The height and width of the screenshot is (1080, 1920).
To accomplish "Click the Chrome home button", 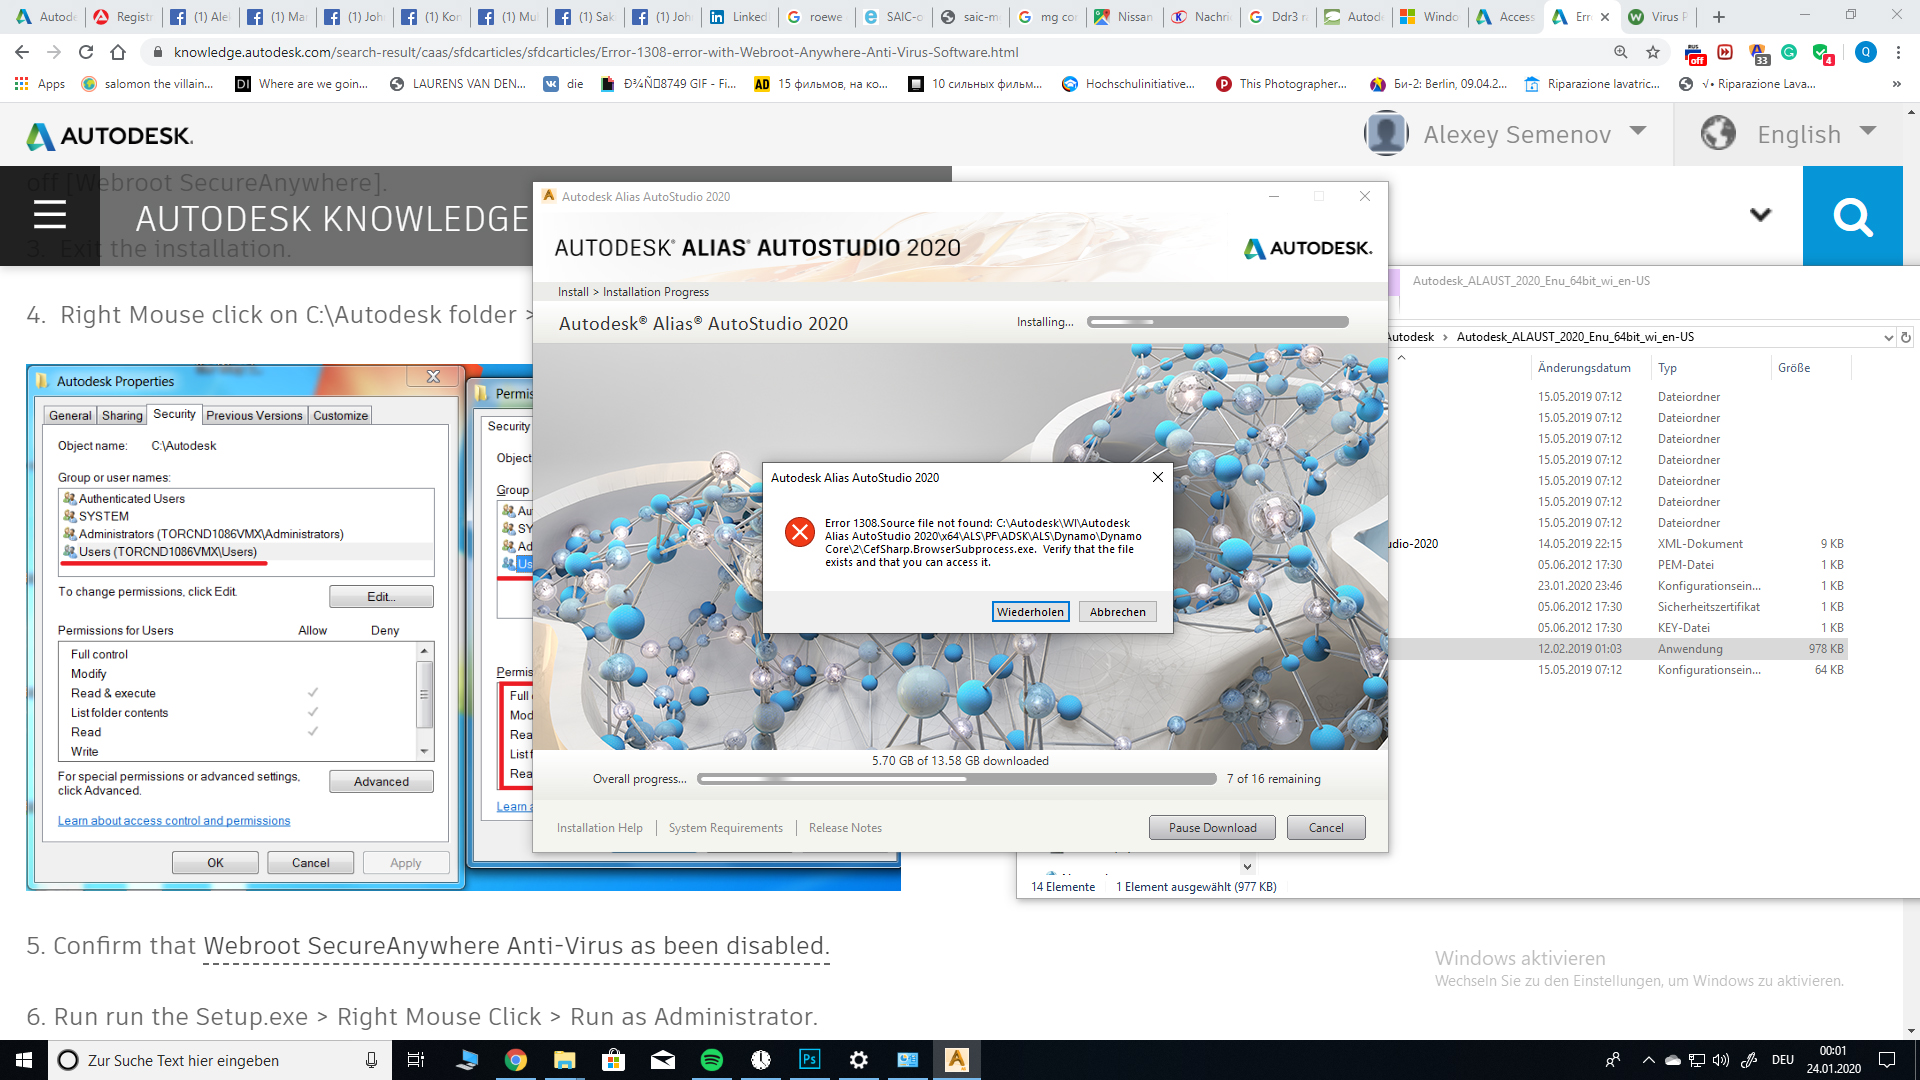I will [x=118, y=52].
